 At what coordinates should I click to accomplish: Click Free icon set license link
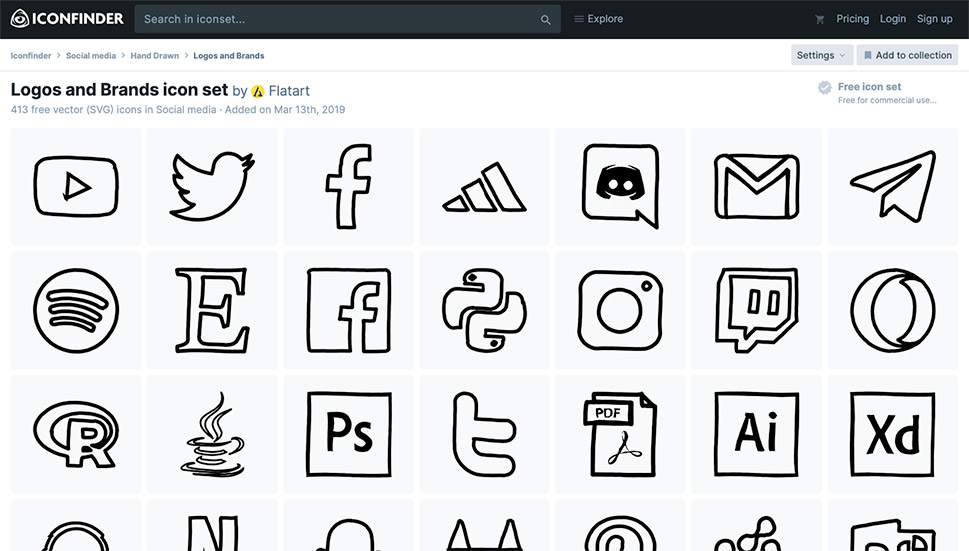point(869,86)
